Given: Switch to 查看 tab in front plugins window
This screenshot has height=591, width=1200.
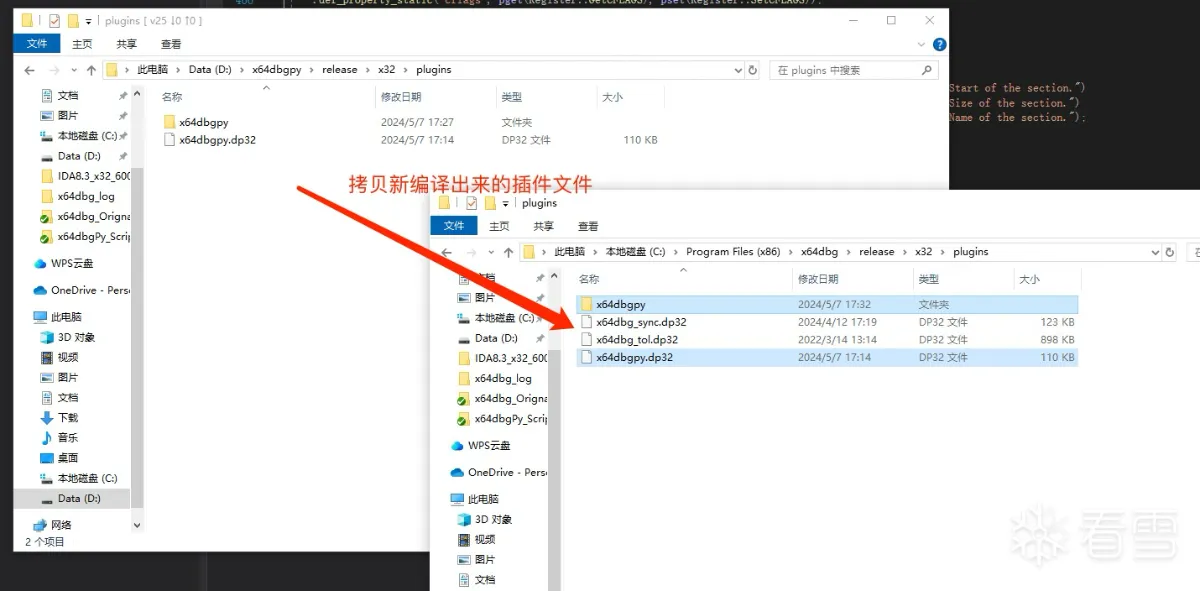Looking at the screenshot, I should [x=588, y=226].
